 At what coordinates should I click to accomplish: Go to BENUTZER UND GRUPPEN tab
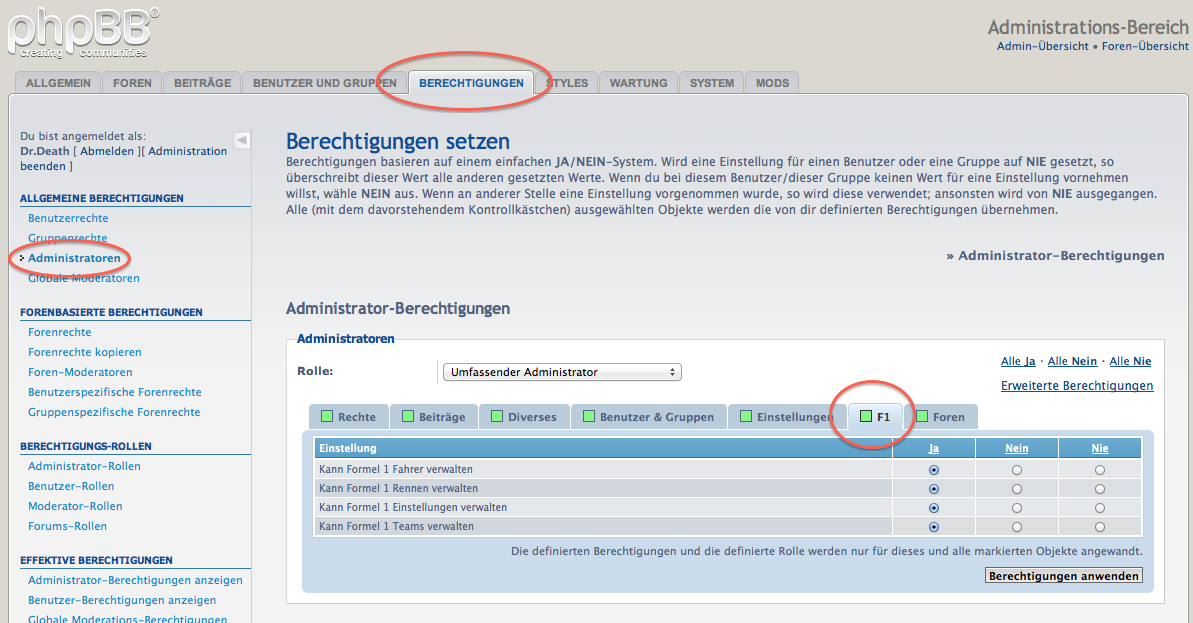tap(325, 83)
